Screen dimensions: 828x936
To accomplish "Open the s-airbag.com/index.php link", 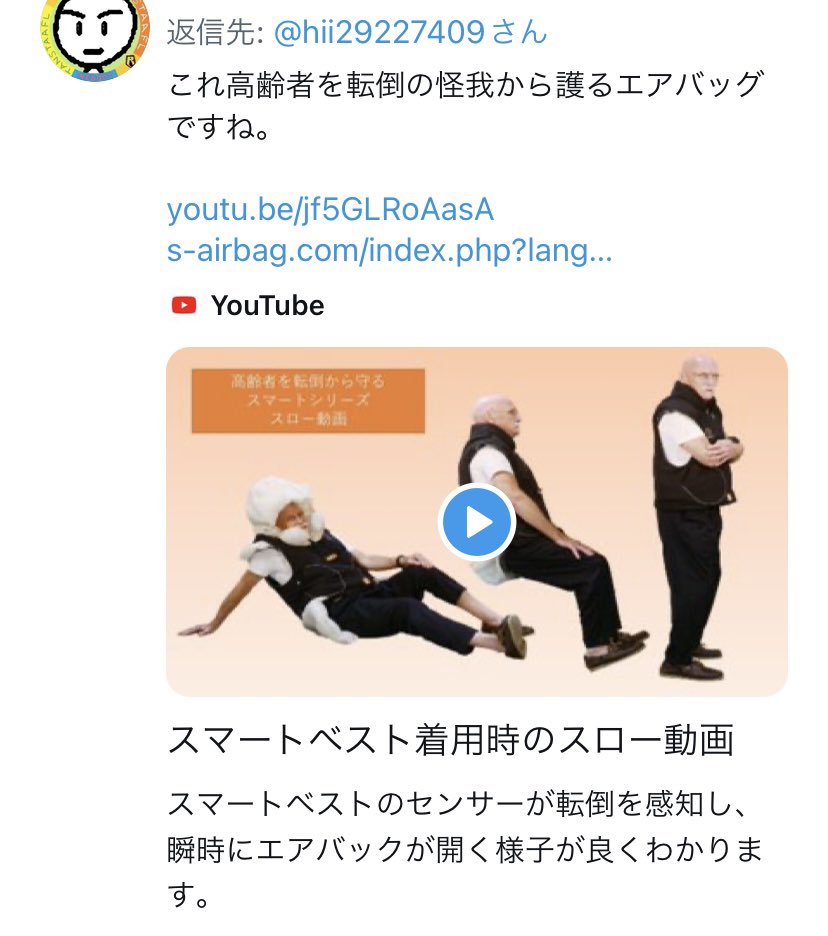I will click(x=389, y=250).
